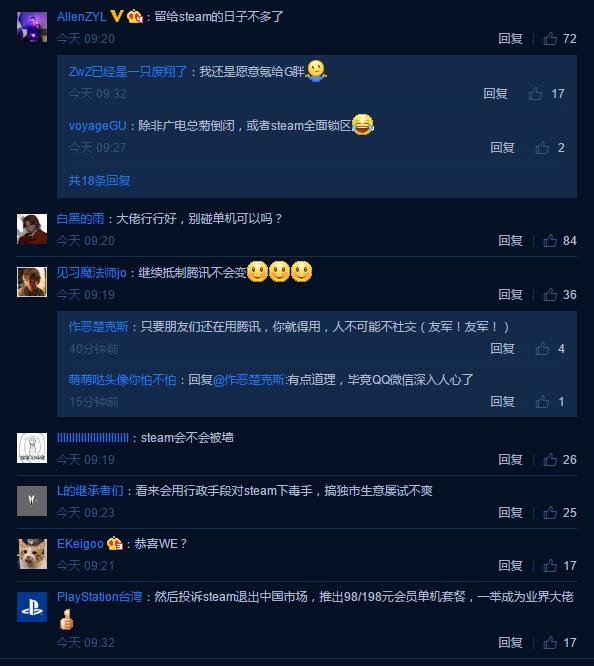Expand all 18 replies (共18条回复)
594x666 pixels.
99,181
